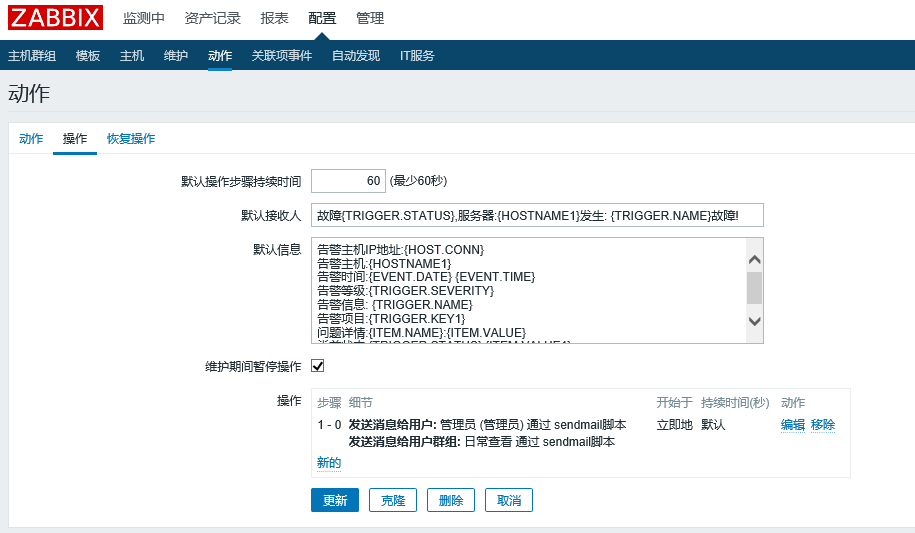Go to 关联项事件 submenu
The height and width of the screenshot is (533, 915).
(x=282, y=55)
